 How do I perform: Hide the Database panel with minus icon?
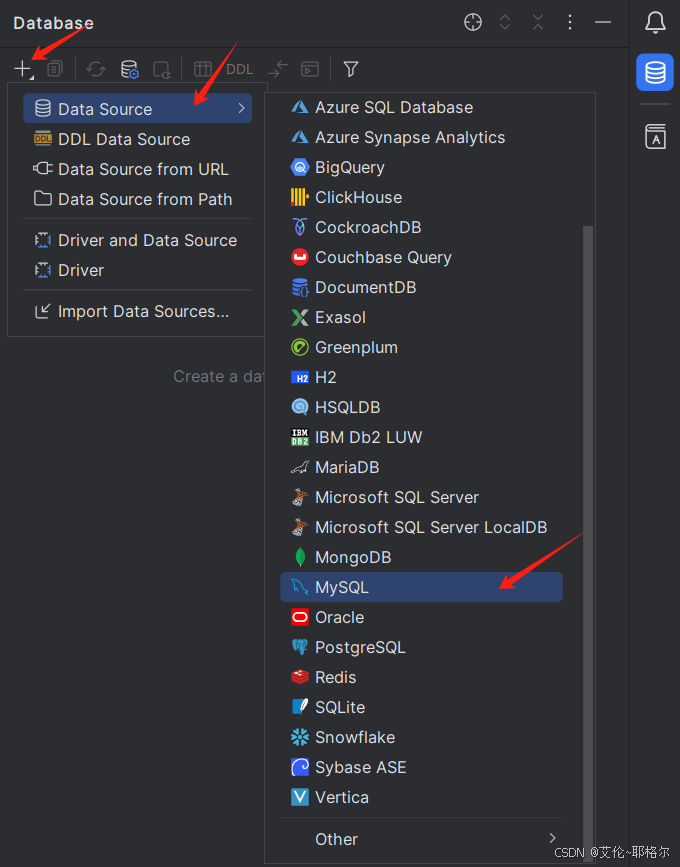pyautogui.click(x=602, y=22)
